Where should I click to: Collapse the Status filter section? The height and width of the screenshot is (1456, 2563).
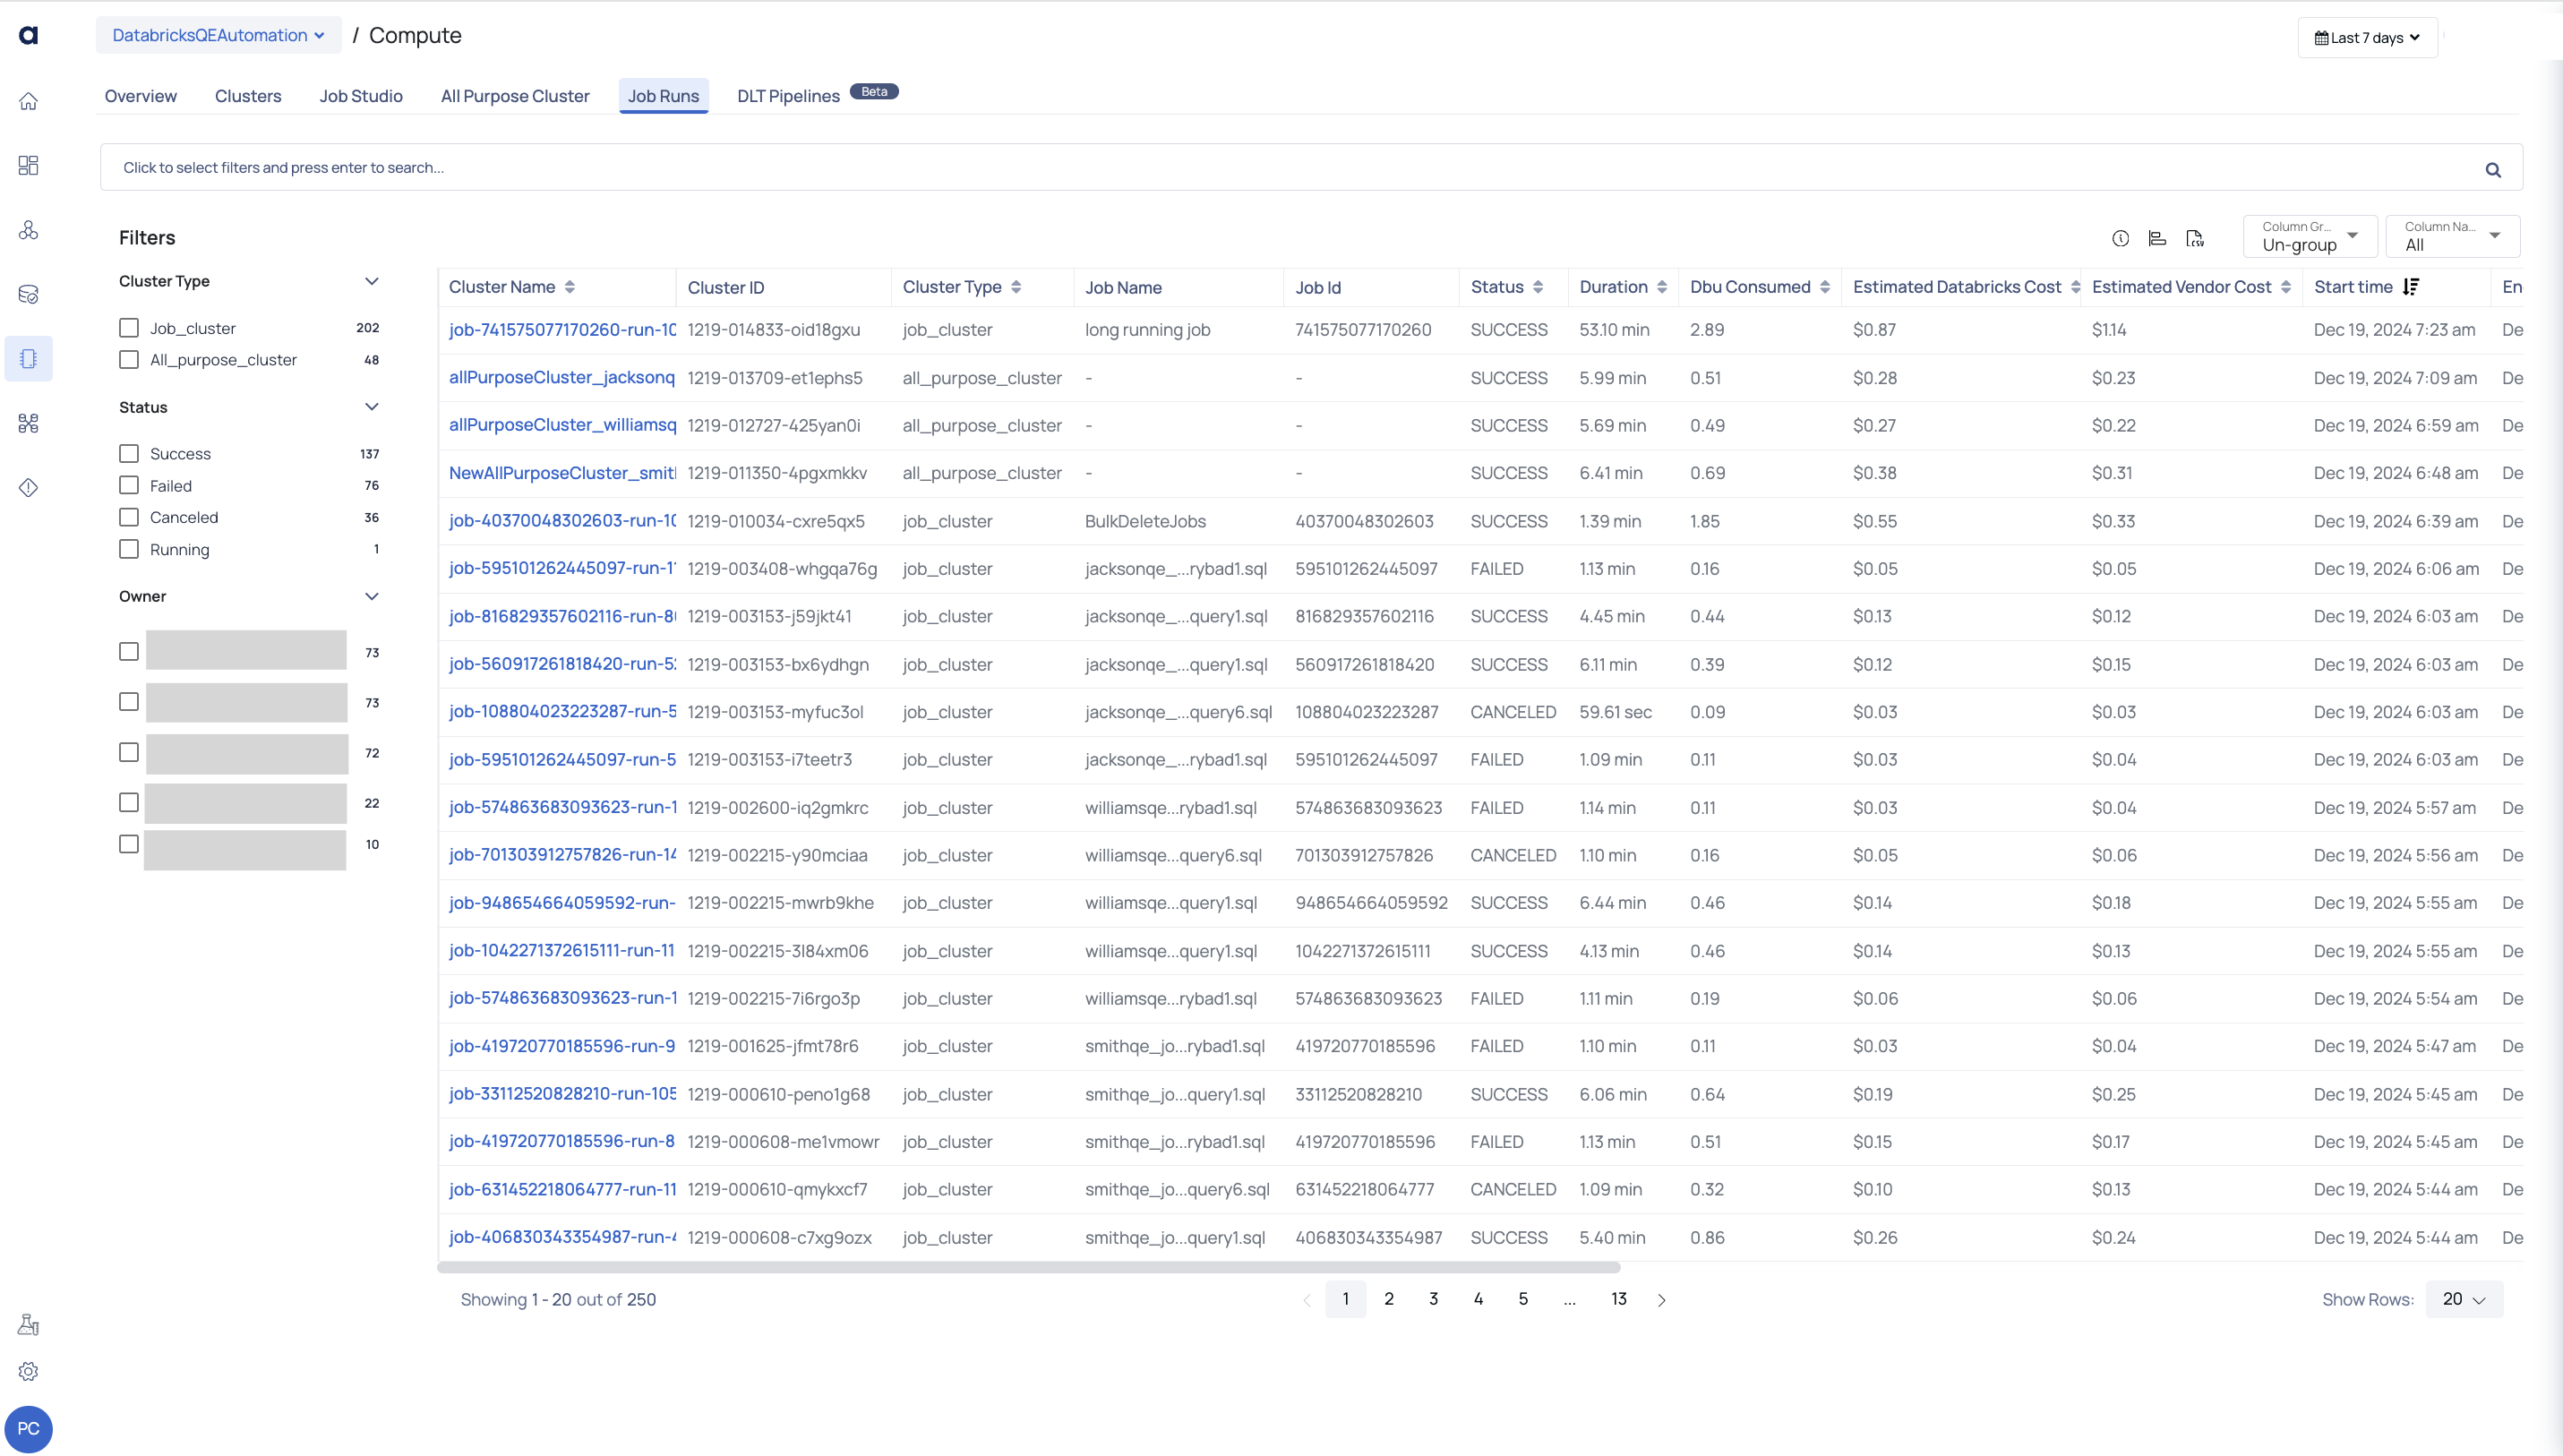pyautogui.click(x=372, y=407)
